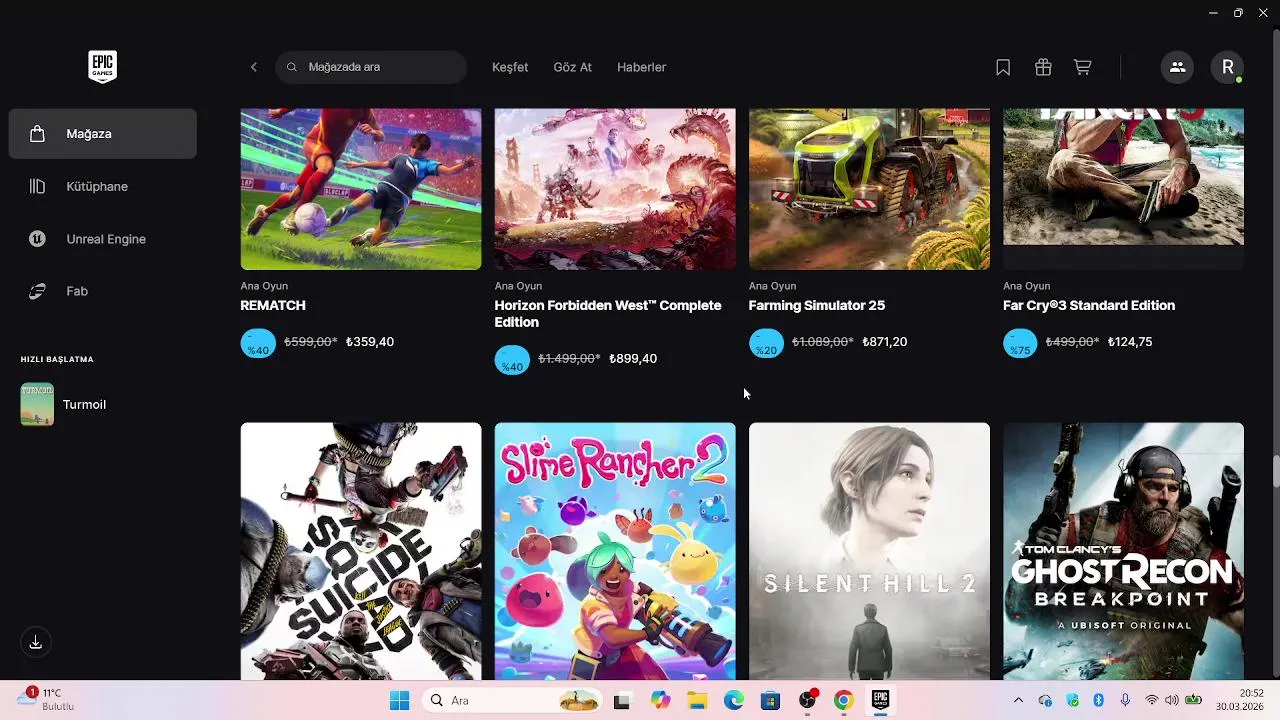The image size is (1280, 720).
Task: Open the Suicide Squad game card
Action: (x=361, y=551)
